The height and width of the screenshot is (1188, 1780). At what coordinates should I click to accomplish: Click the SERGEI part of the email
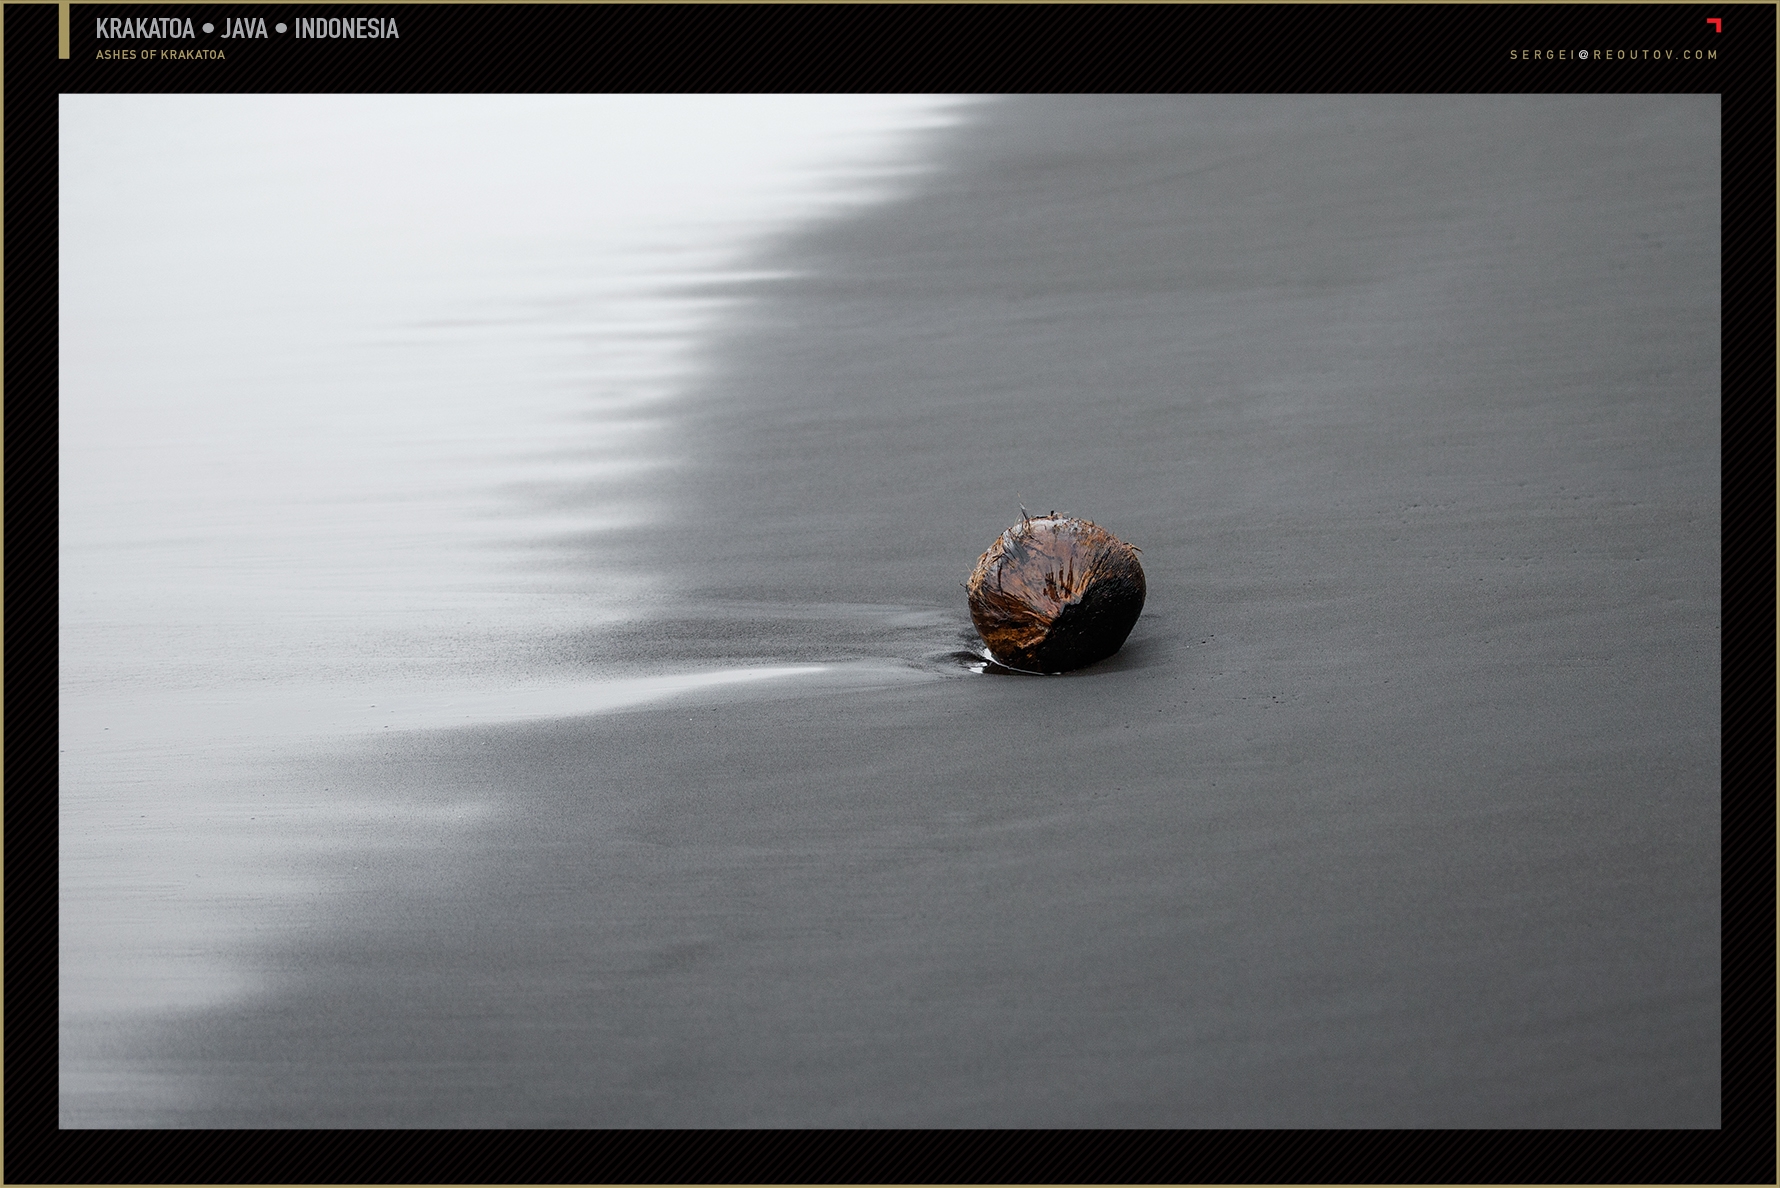click(x=1543, y=55)
